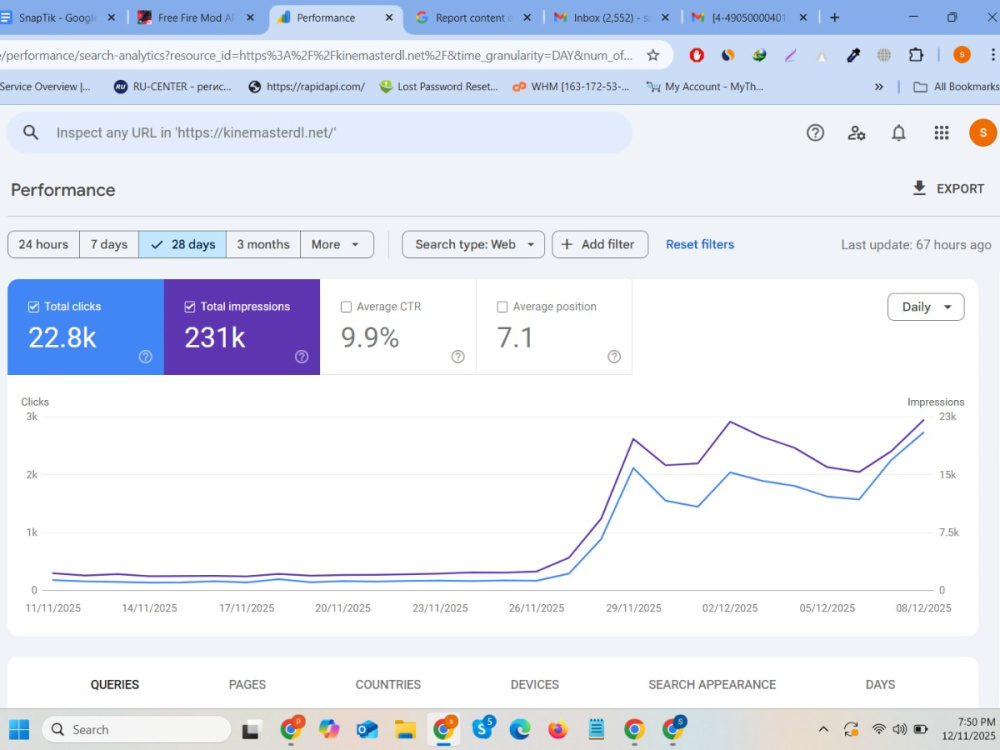This screenshot has height=750, width=1000.
Task: Open the Windows Start menu
Action: pyautogui.click(x=19, y=729)
